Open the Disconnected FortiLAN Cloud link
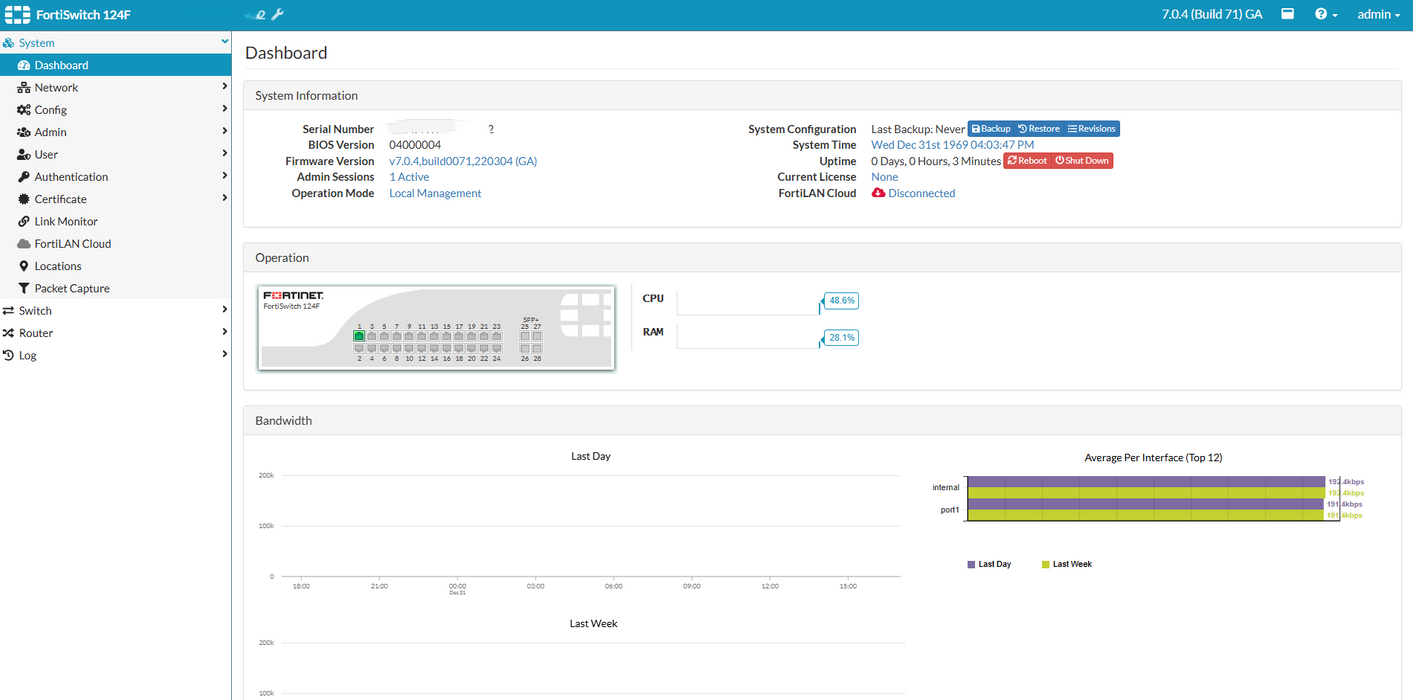1413x700 pixels. tap(921, 193)
